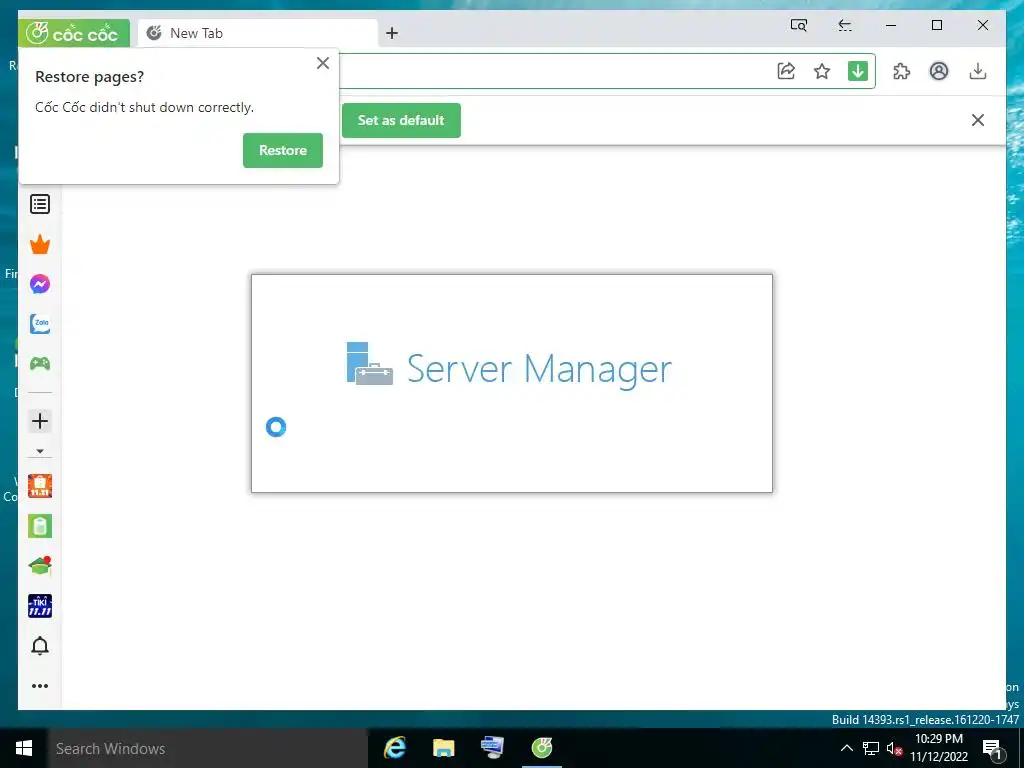Screen dimensions: 1024x768
Task: Open a new tab with plus button
Action: 392,33
